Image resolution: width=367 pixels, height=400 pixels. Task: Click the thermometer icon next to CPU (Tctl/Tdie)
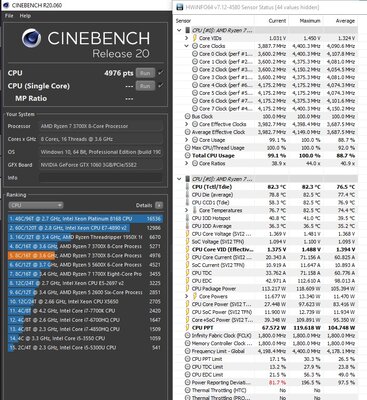[187, 187]
